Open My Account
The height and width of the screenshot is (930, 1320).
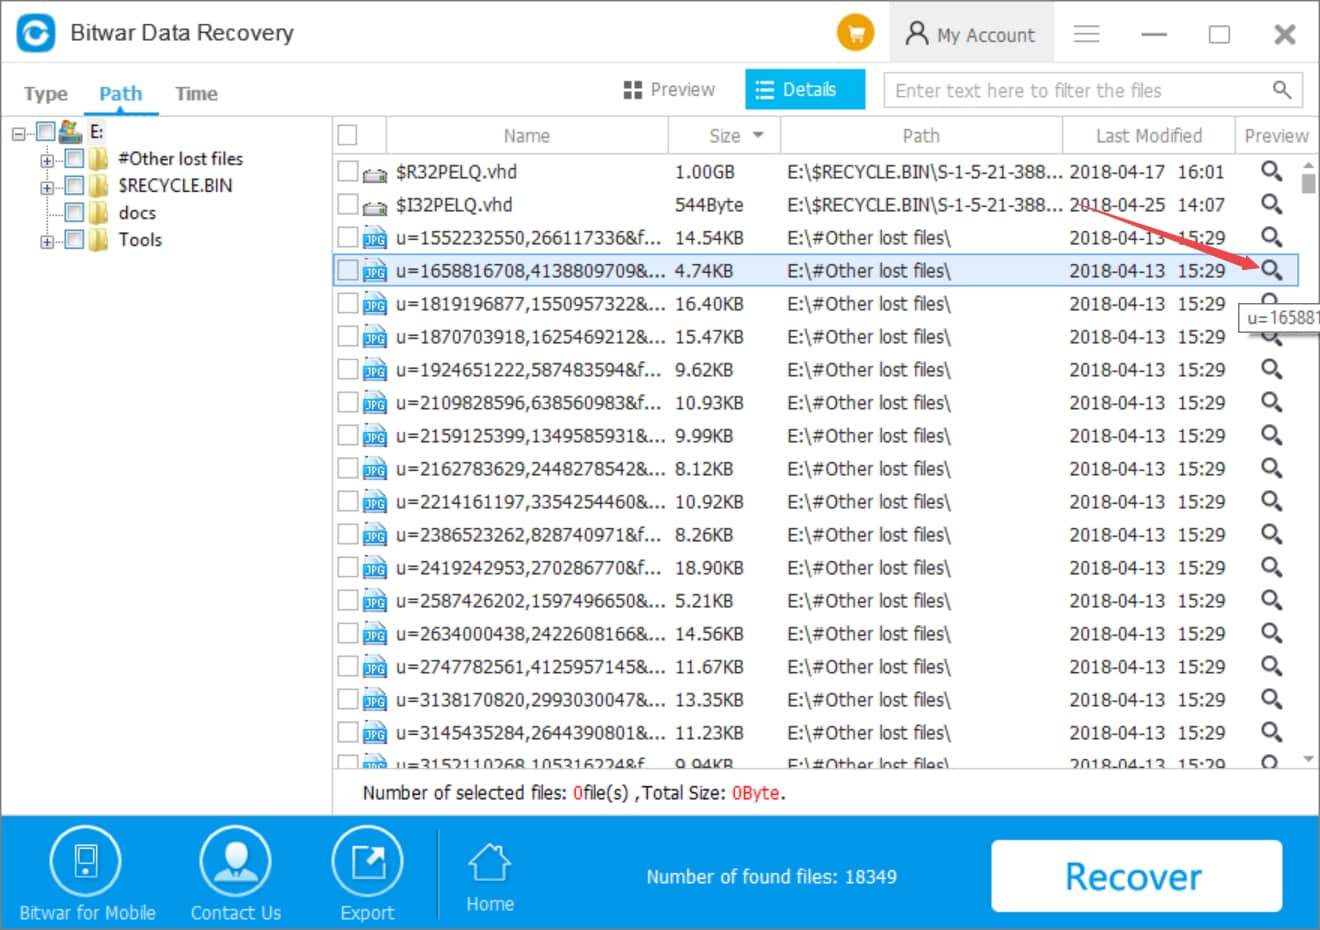click(971, 34)
